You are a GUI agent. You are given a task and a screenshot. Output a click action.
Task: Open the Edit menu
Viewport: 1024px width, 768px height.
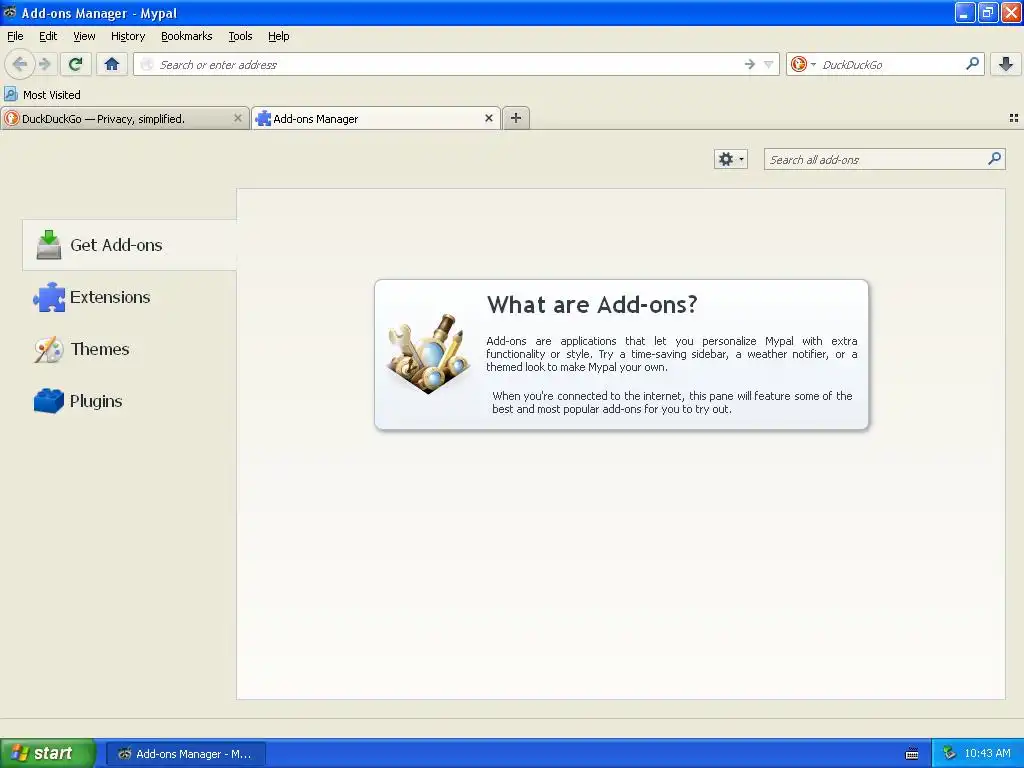[x=48, y=36]
